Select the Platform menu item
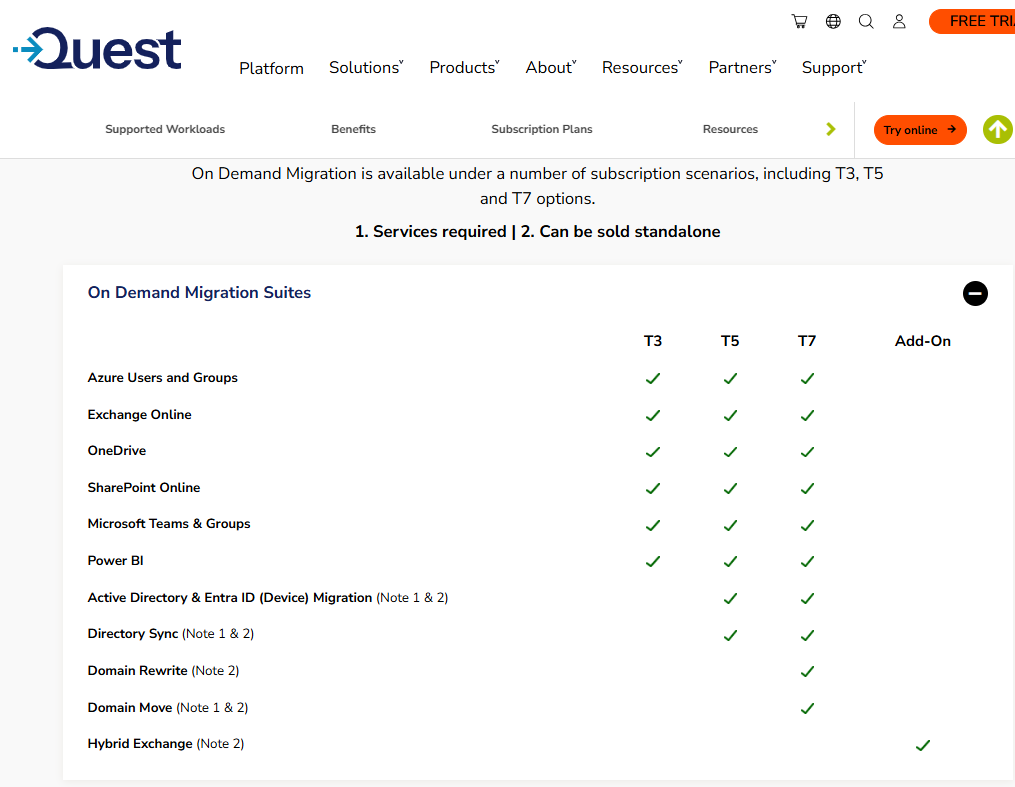Image resolution: width=1015 pixels, height=787 pixels. coord(271,68)
